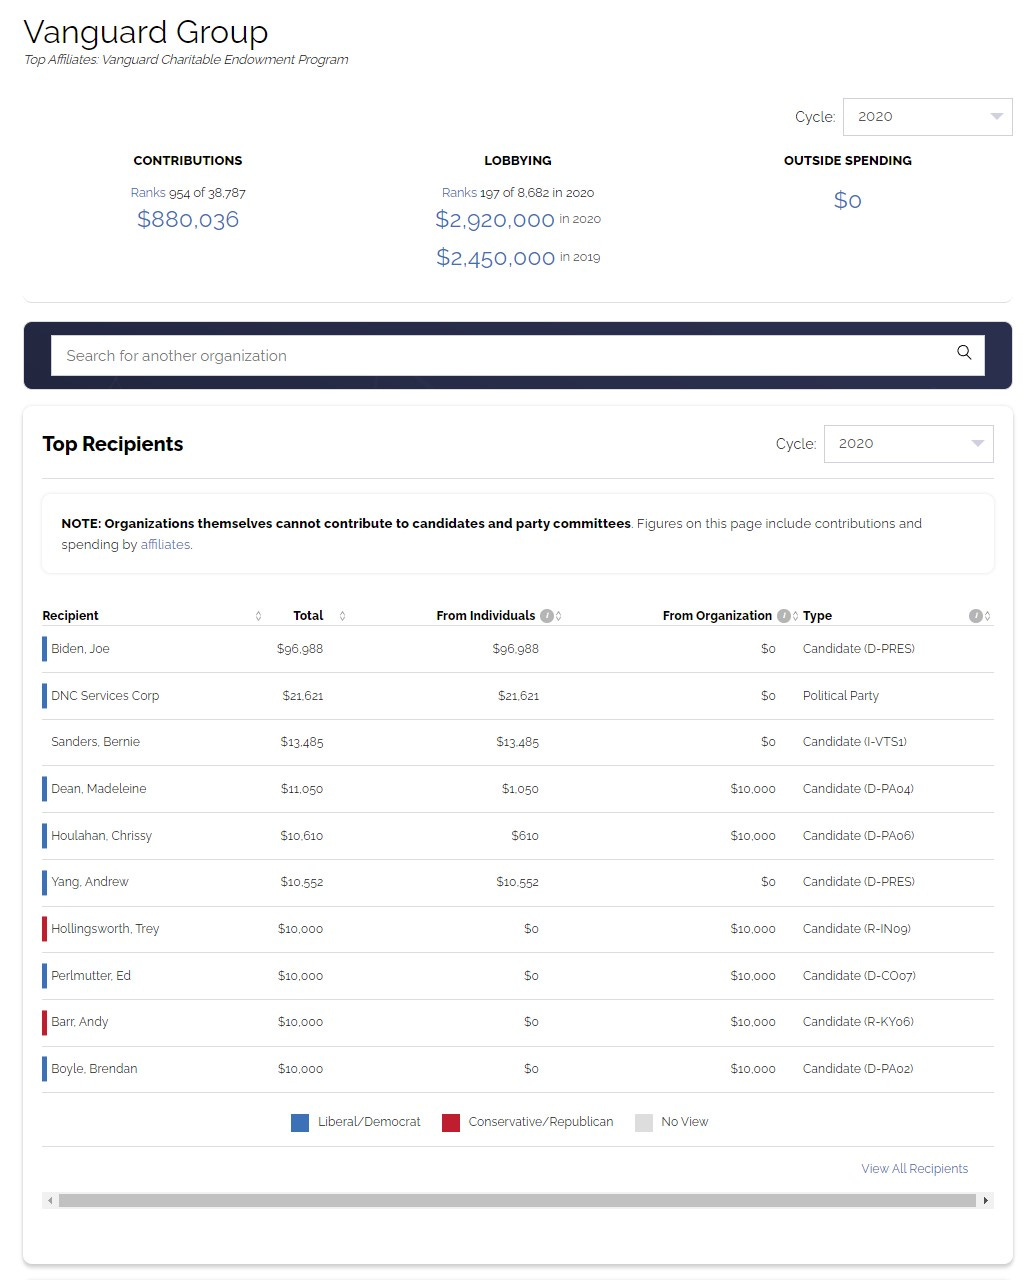Click Recipient column header

(x=70, y=616)
